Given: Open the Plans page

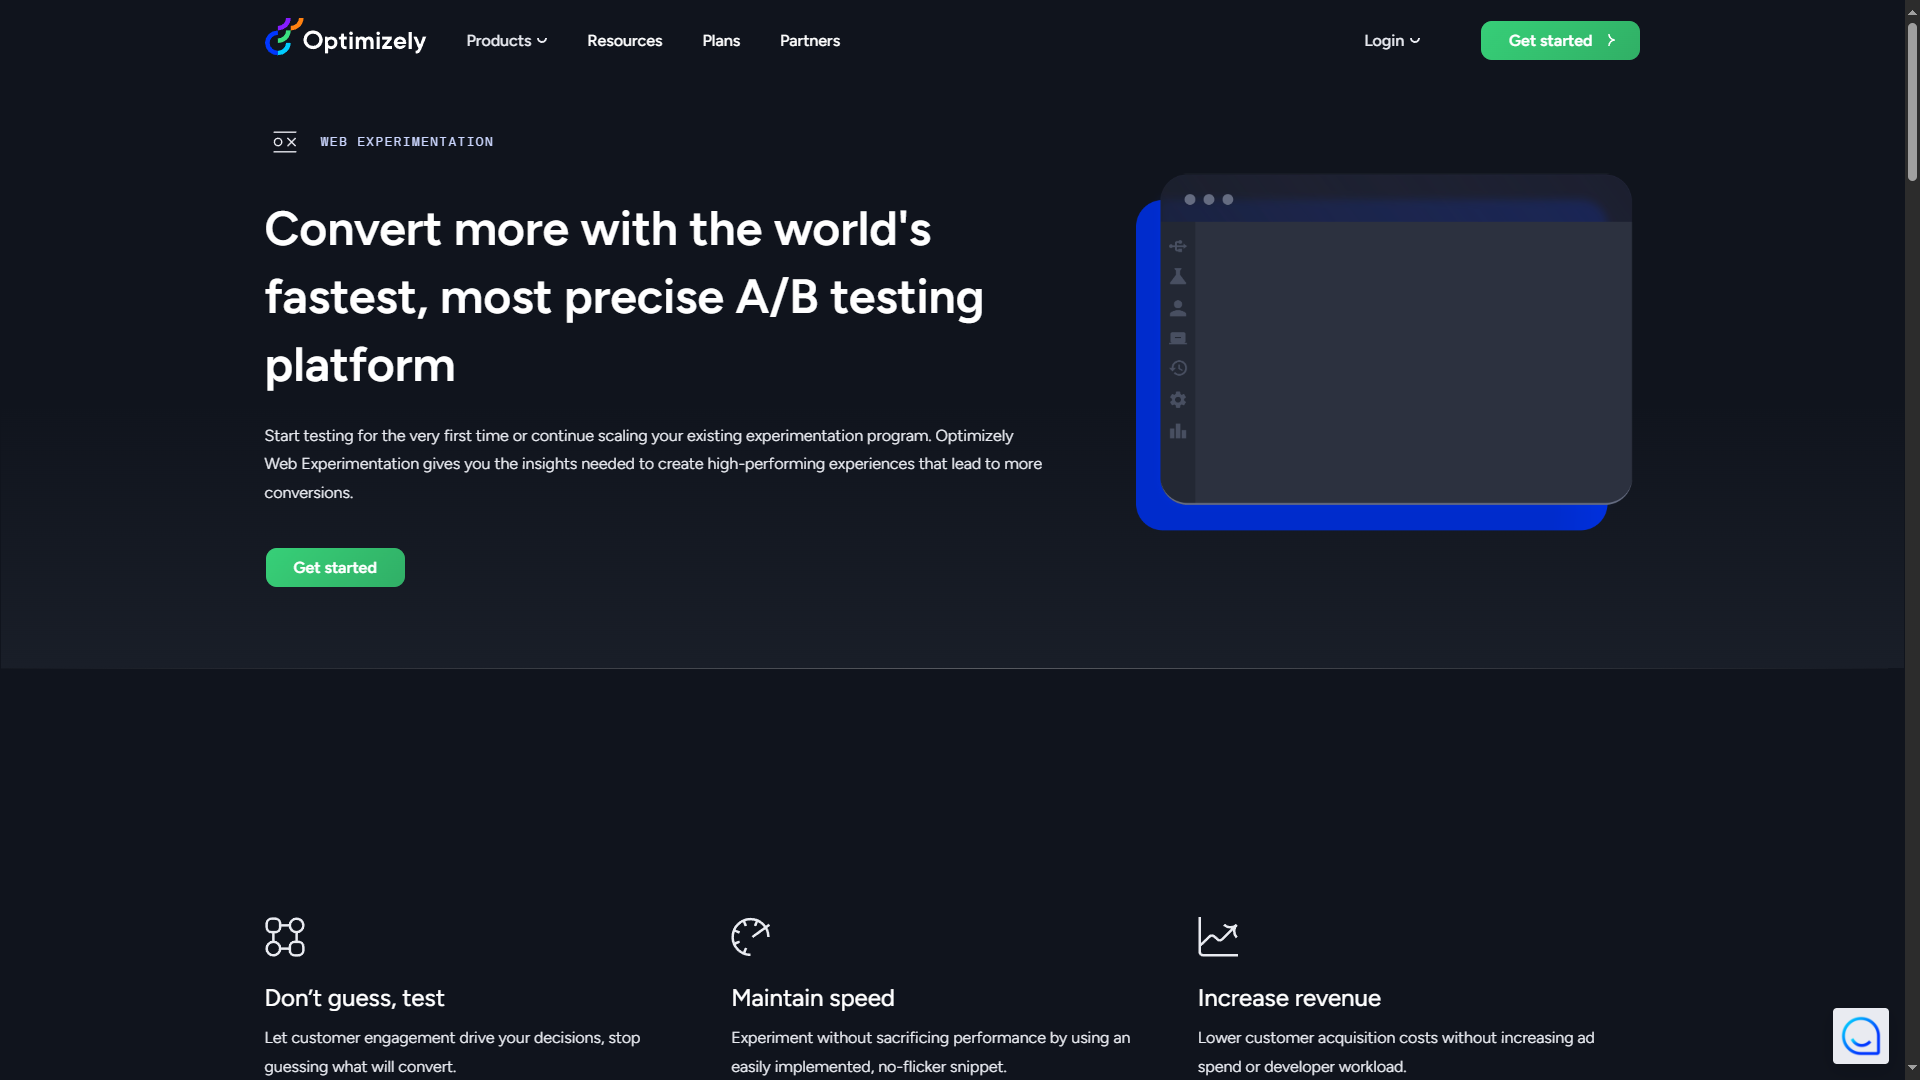Looking at the screenshot, I should [x=721, y=41].
